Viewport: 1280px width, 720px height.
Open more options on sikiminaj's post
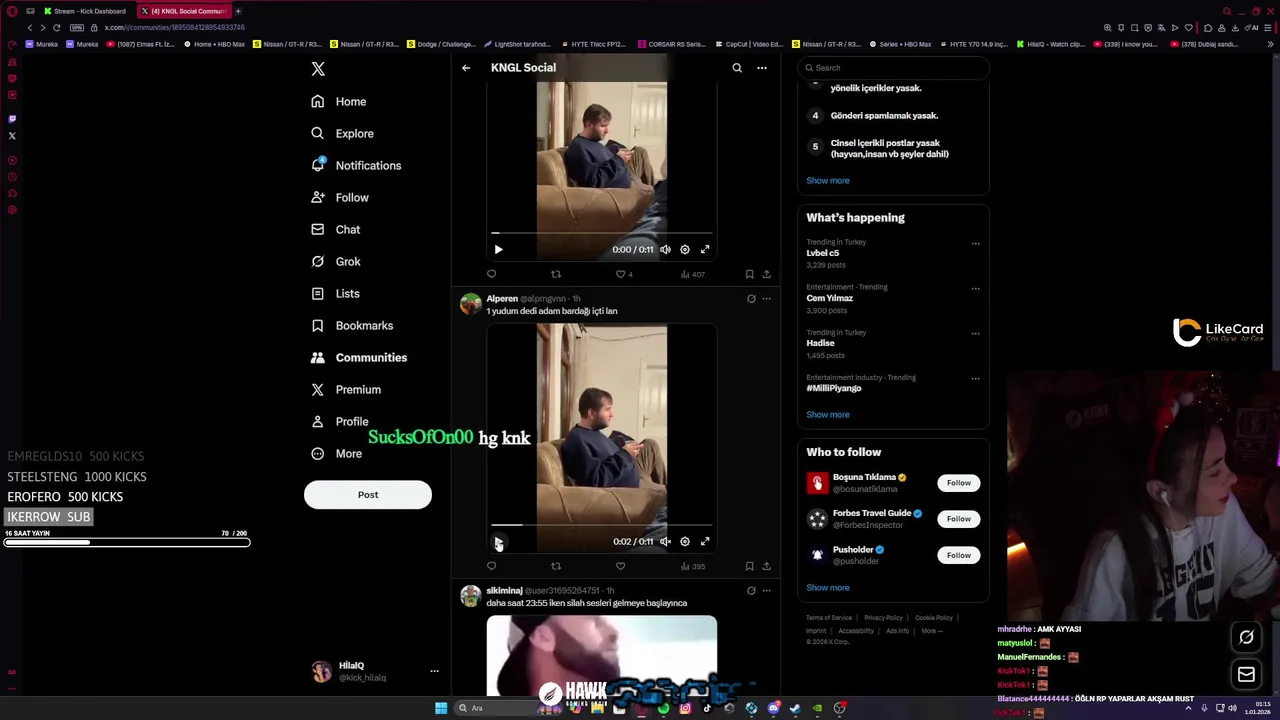[767, 591]
